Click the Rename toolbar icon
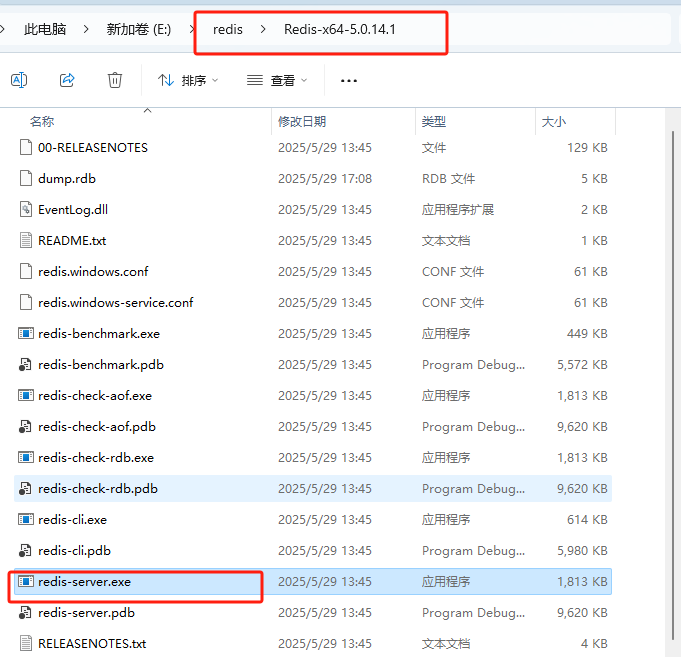 pyautogui.click(x=19, y=80)
